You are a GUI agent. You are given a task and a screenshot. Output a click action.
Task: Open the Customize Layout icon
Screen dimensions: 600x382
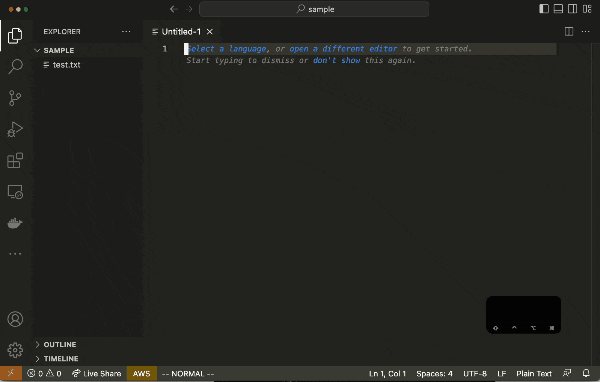(587, 9)
